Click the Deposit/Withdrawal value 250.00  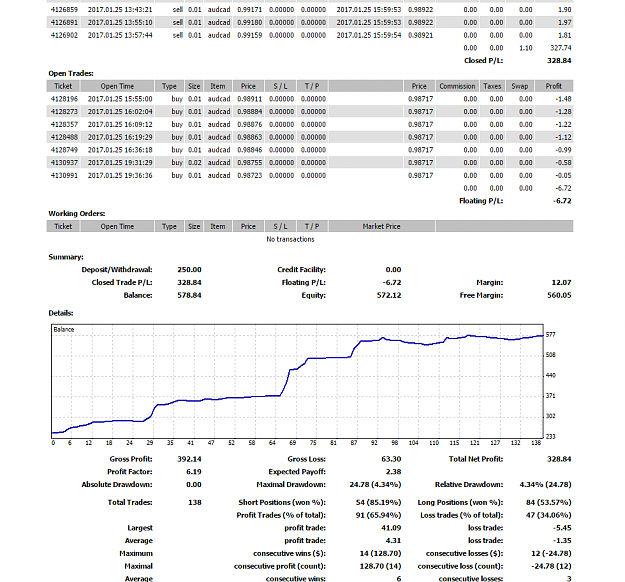click(189, 270)
